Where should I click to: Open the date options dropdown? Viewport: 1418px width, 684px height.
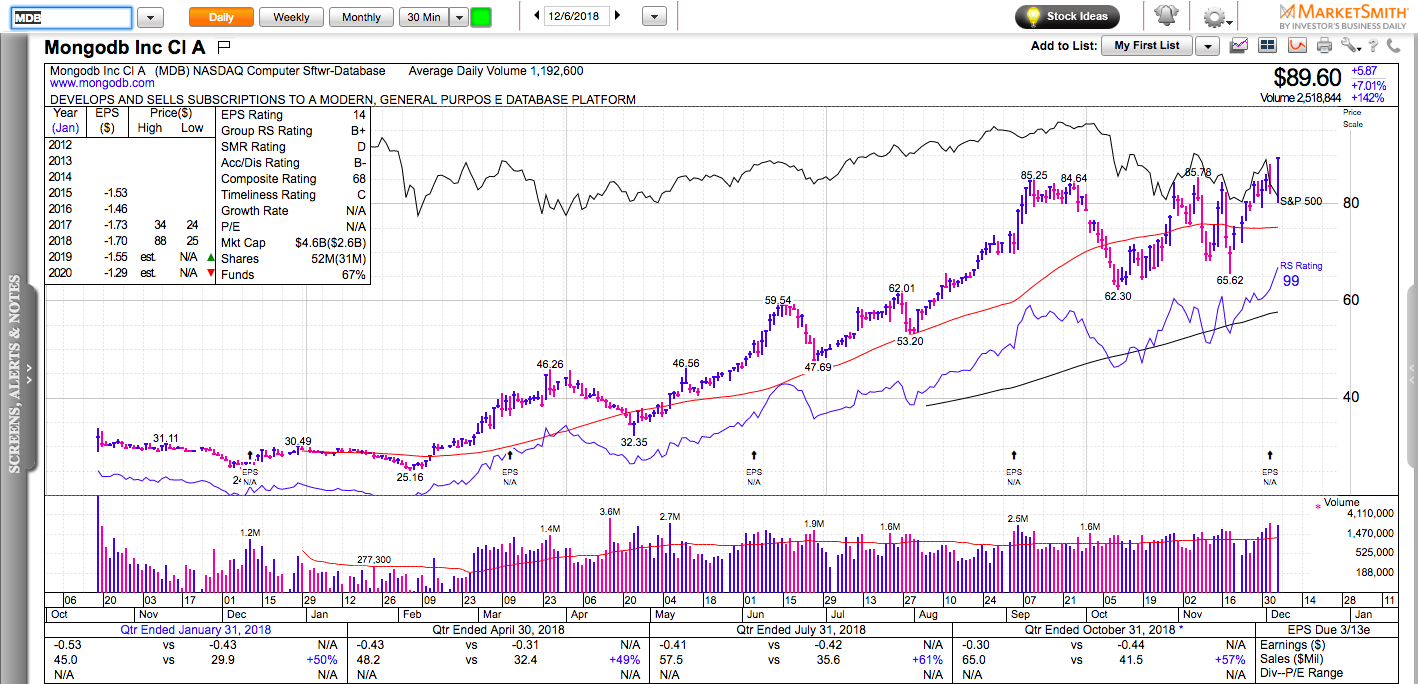click(x=654, y=17)
